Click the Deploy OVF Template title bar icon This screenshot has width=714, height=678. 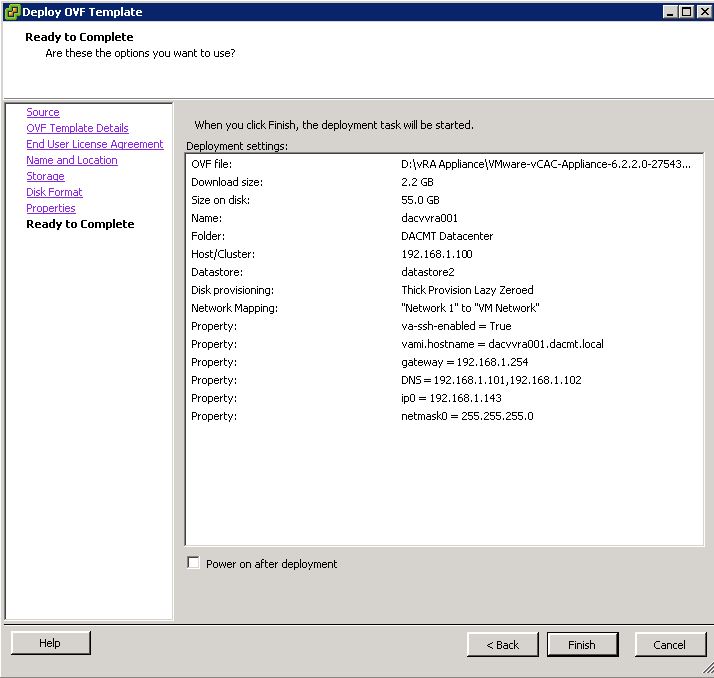tap(12, 12)
